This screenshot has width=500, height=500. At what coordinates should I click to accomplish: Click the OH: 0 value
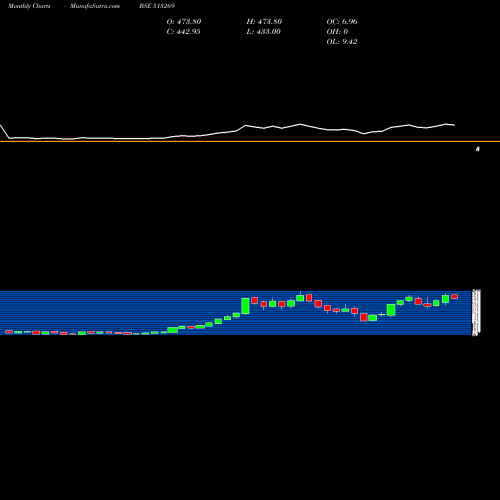[x=337, y=32]
